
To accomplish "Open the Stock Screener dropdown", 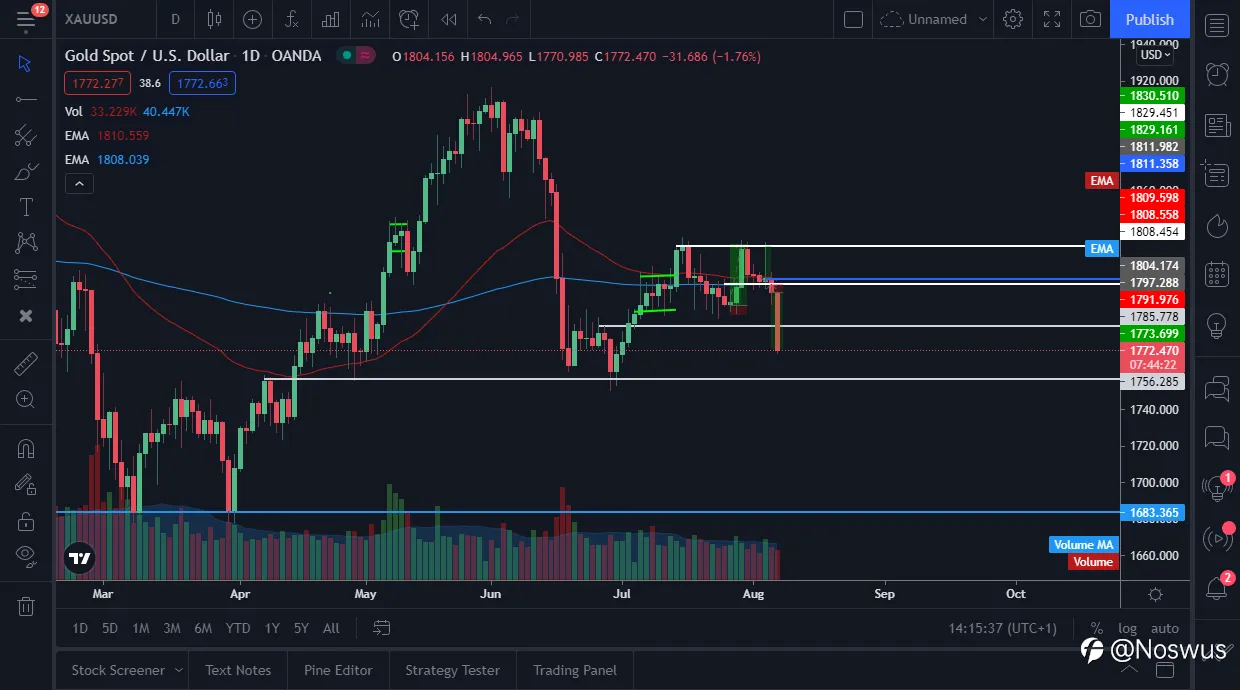I will click(127, 670).
